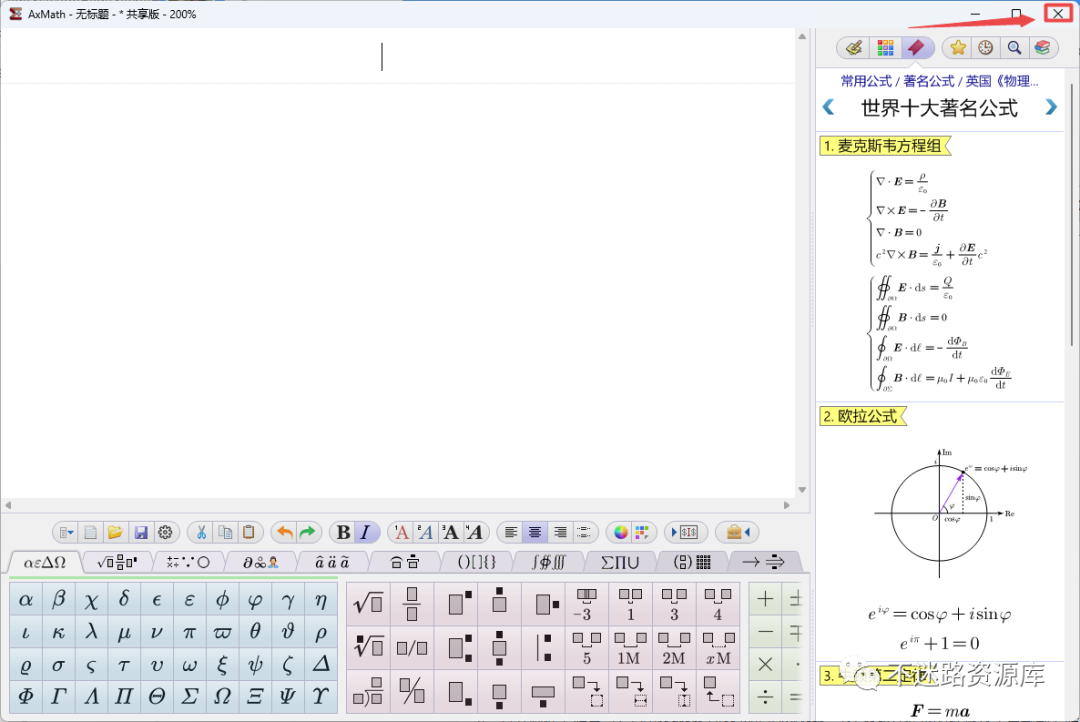This screenshot has height=722, width=1080.
Task: Insert the Greek letter alpha α
Action: coord(26,599)
